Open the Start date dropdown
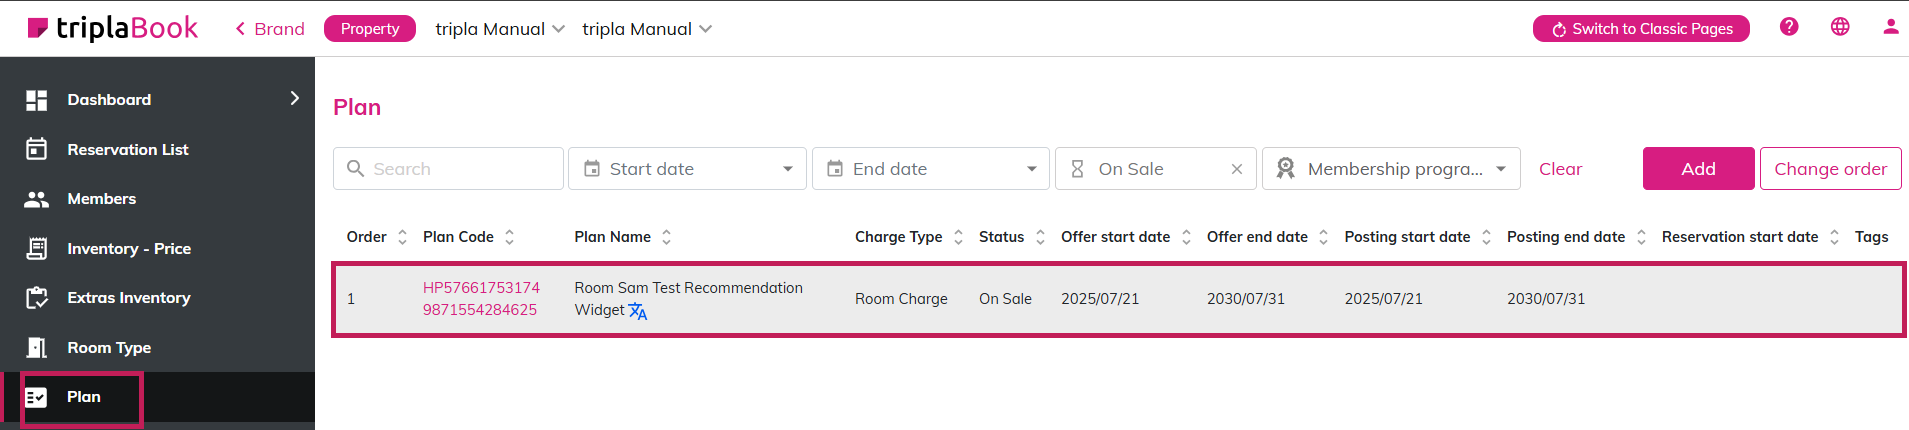The height and width of the screenshot is (430, 1909). [688, 169]
